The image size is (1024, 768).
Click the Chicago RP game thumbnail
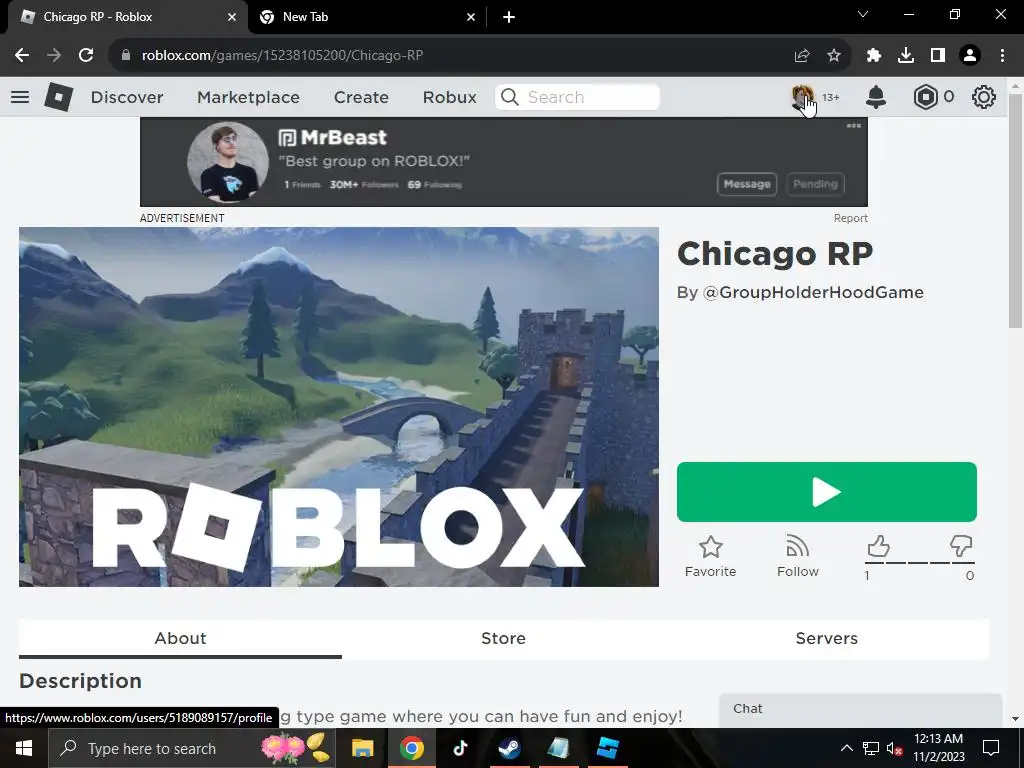click(339, 407)
